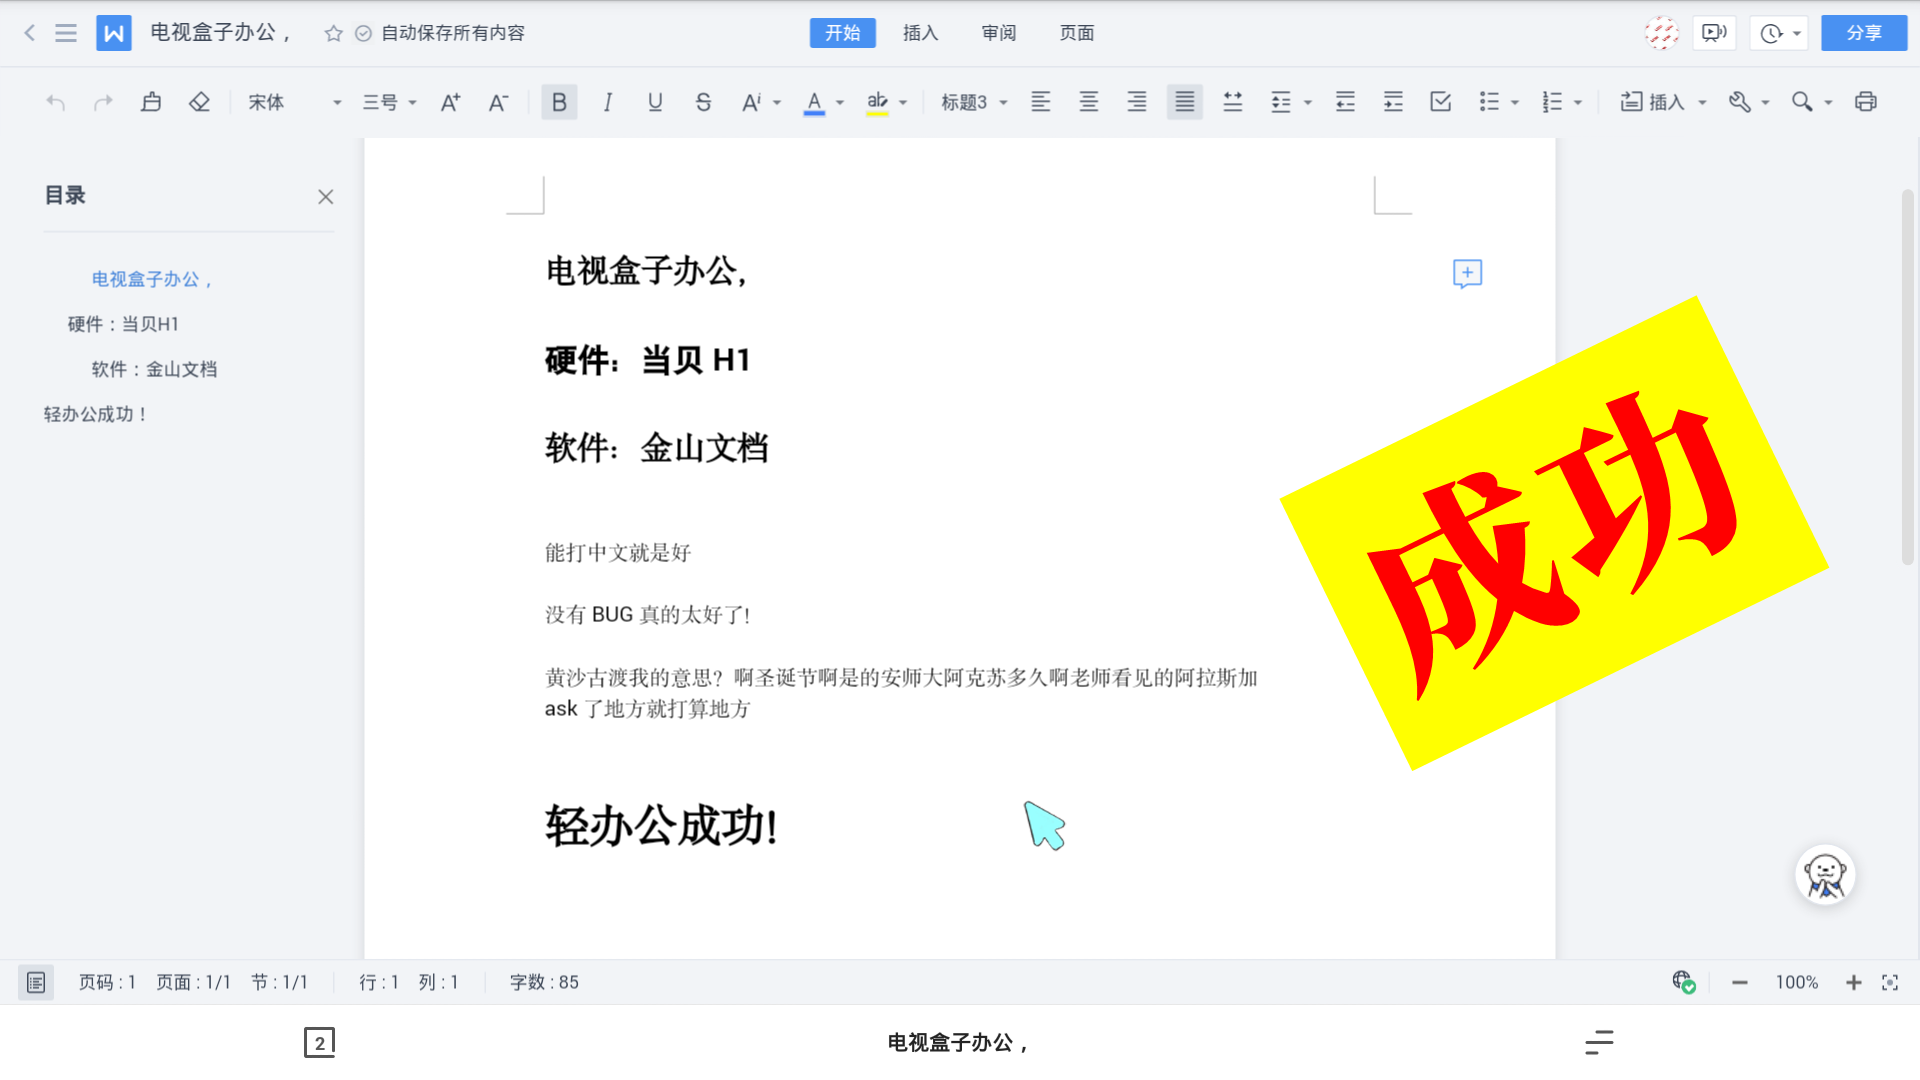Viewport: 1920px width, 1080px height.
Task: Jump to outline item 电视盒子办公，
Action: click(x=153, y=279)
